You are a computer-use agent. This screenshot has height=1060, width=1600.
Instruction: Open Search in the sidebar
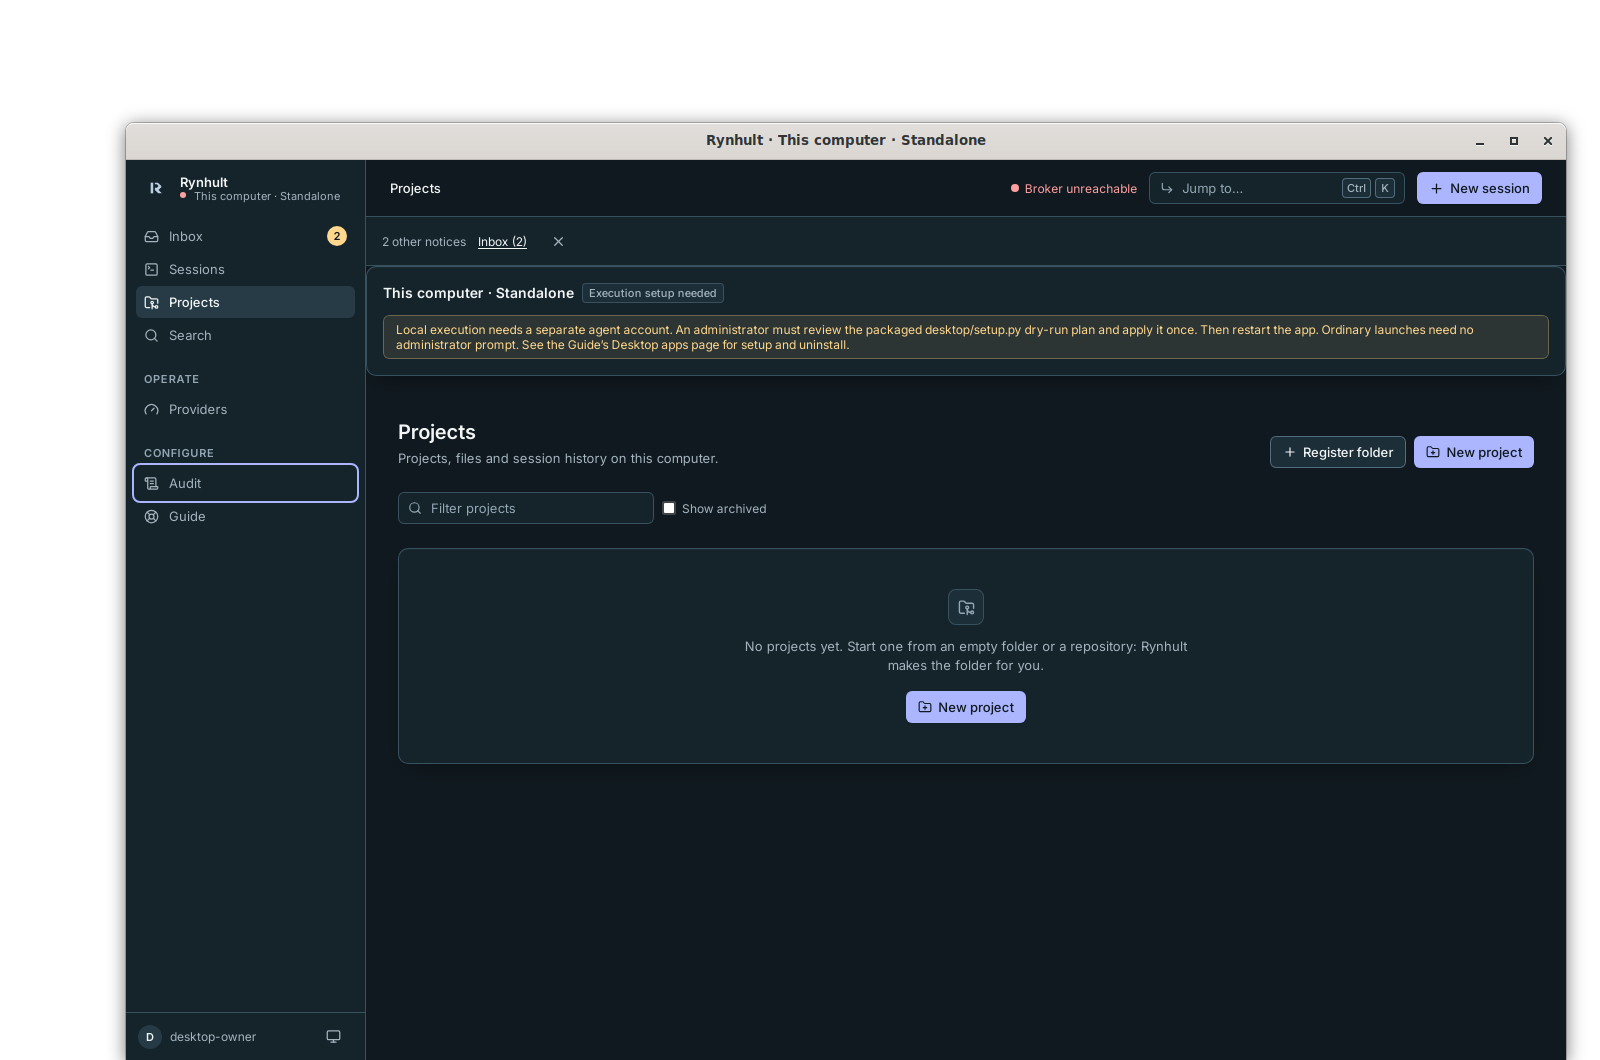[245, 335]
